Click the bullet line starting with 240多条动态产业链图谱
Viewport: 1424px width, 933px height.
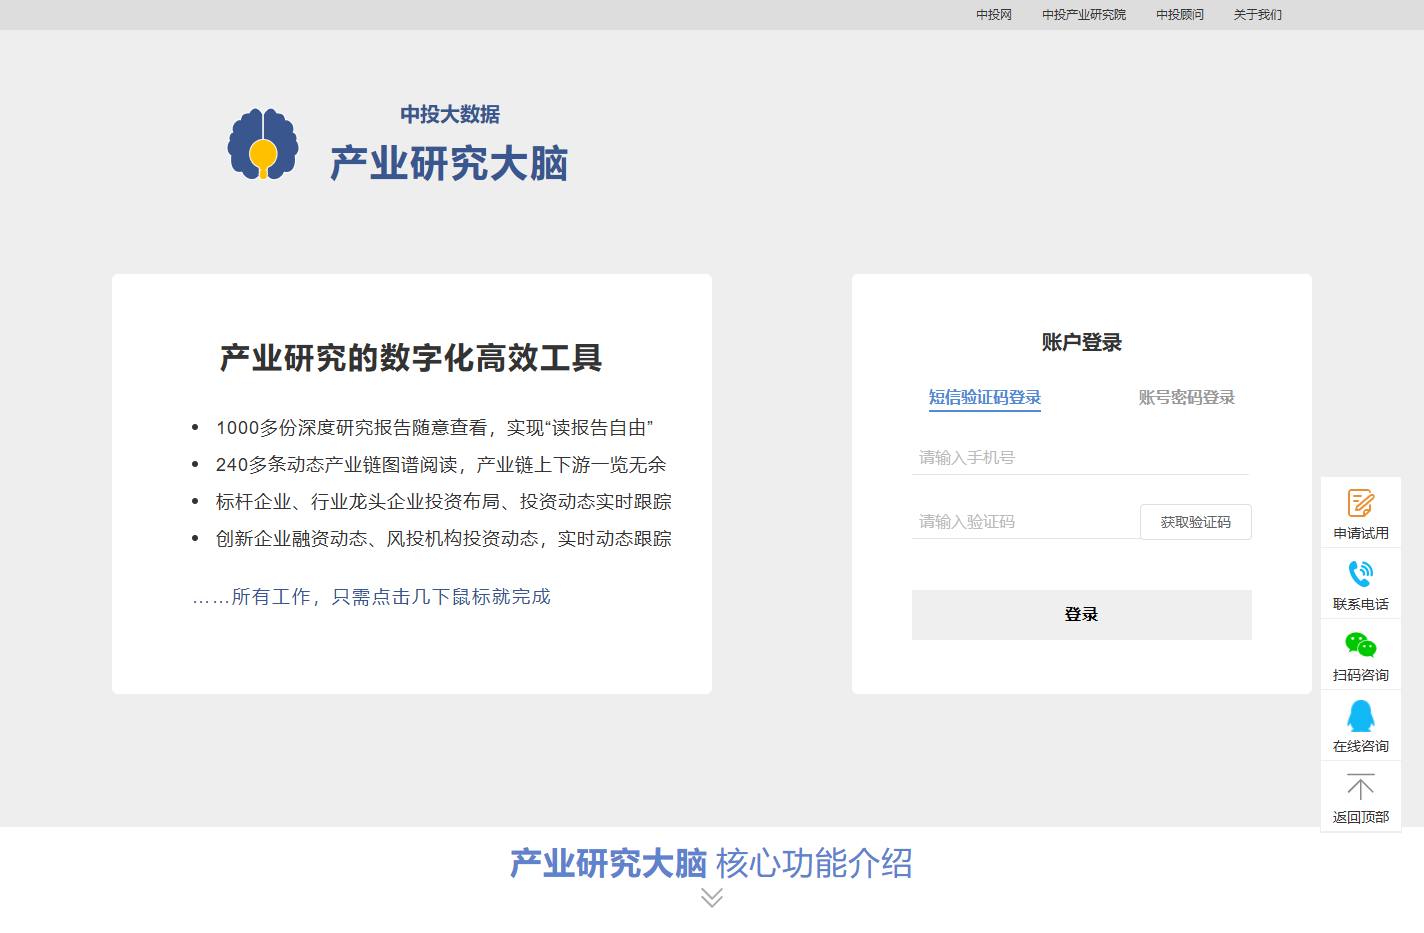pyautogui.click(x=441, y=465)
